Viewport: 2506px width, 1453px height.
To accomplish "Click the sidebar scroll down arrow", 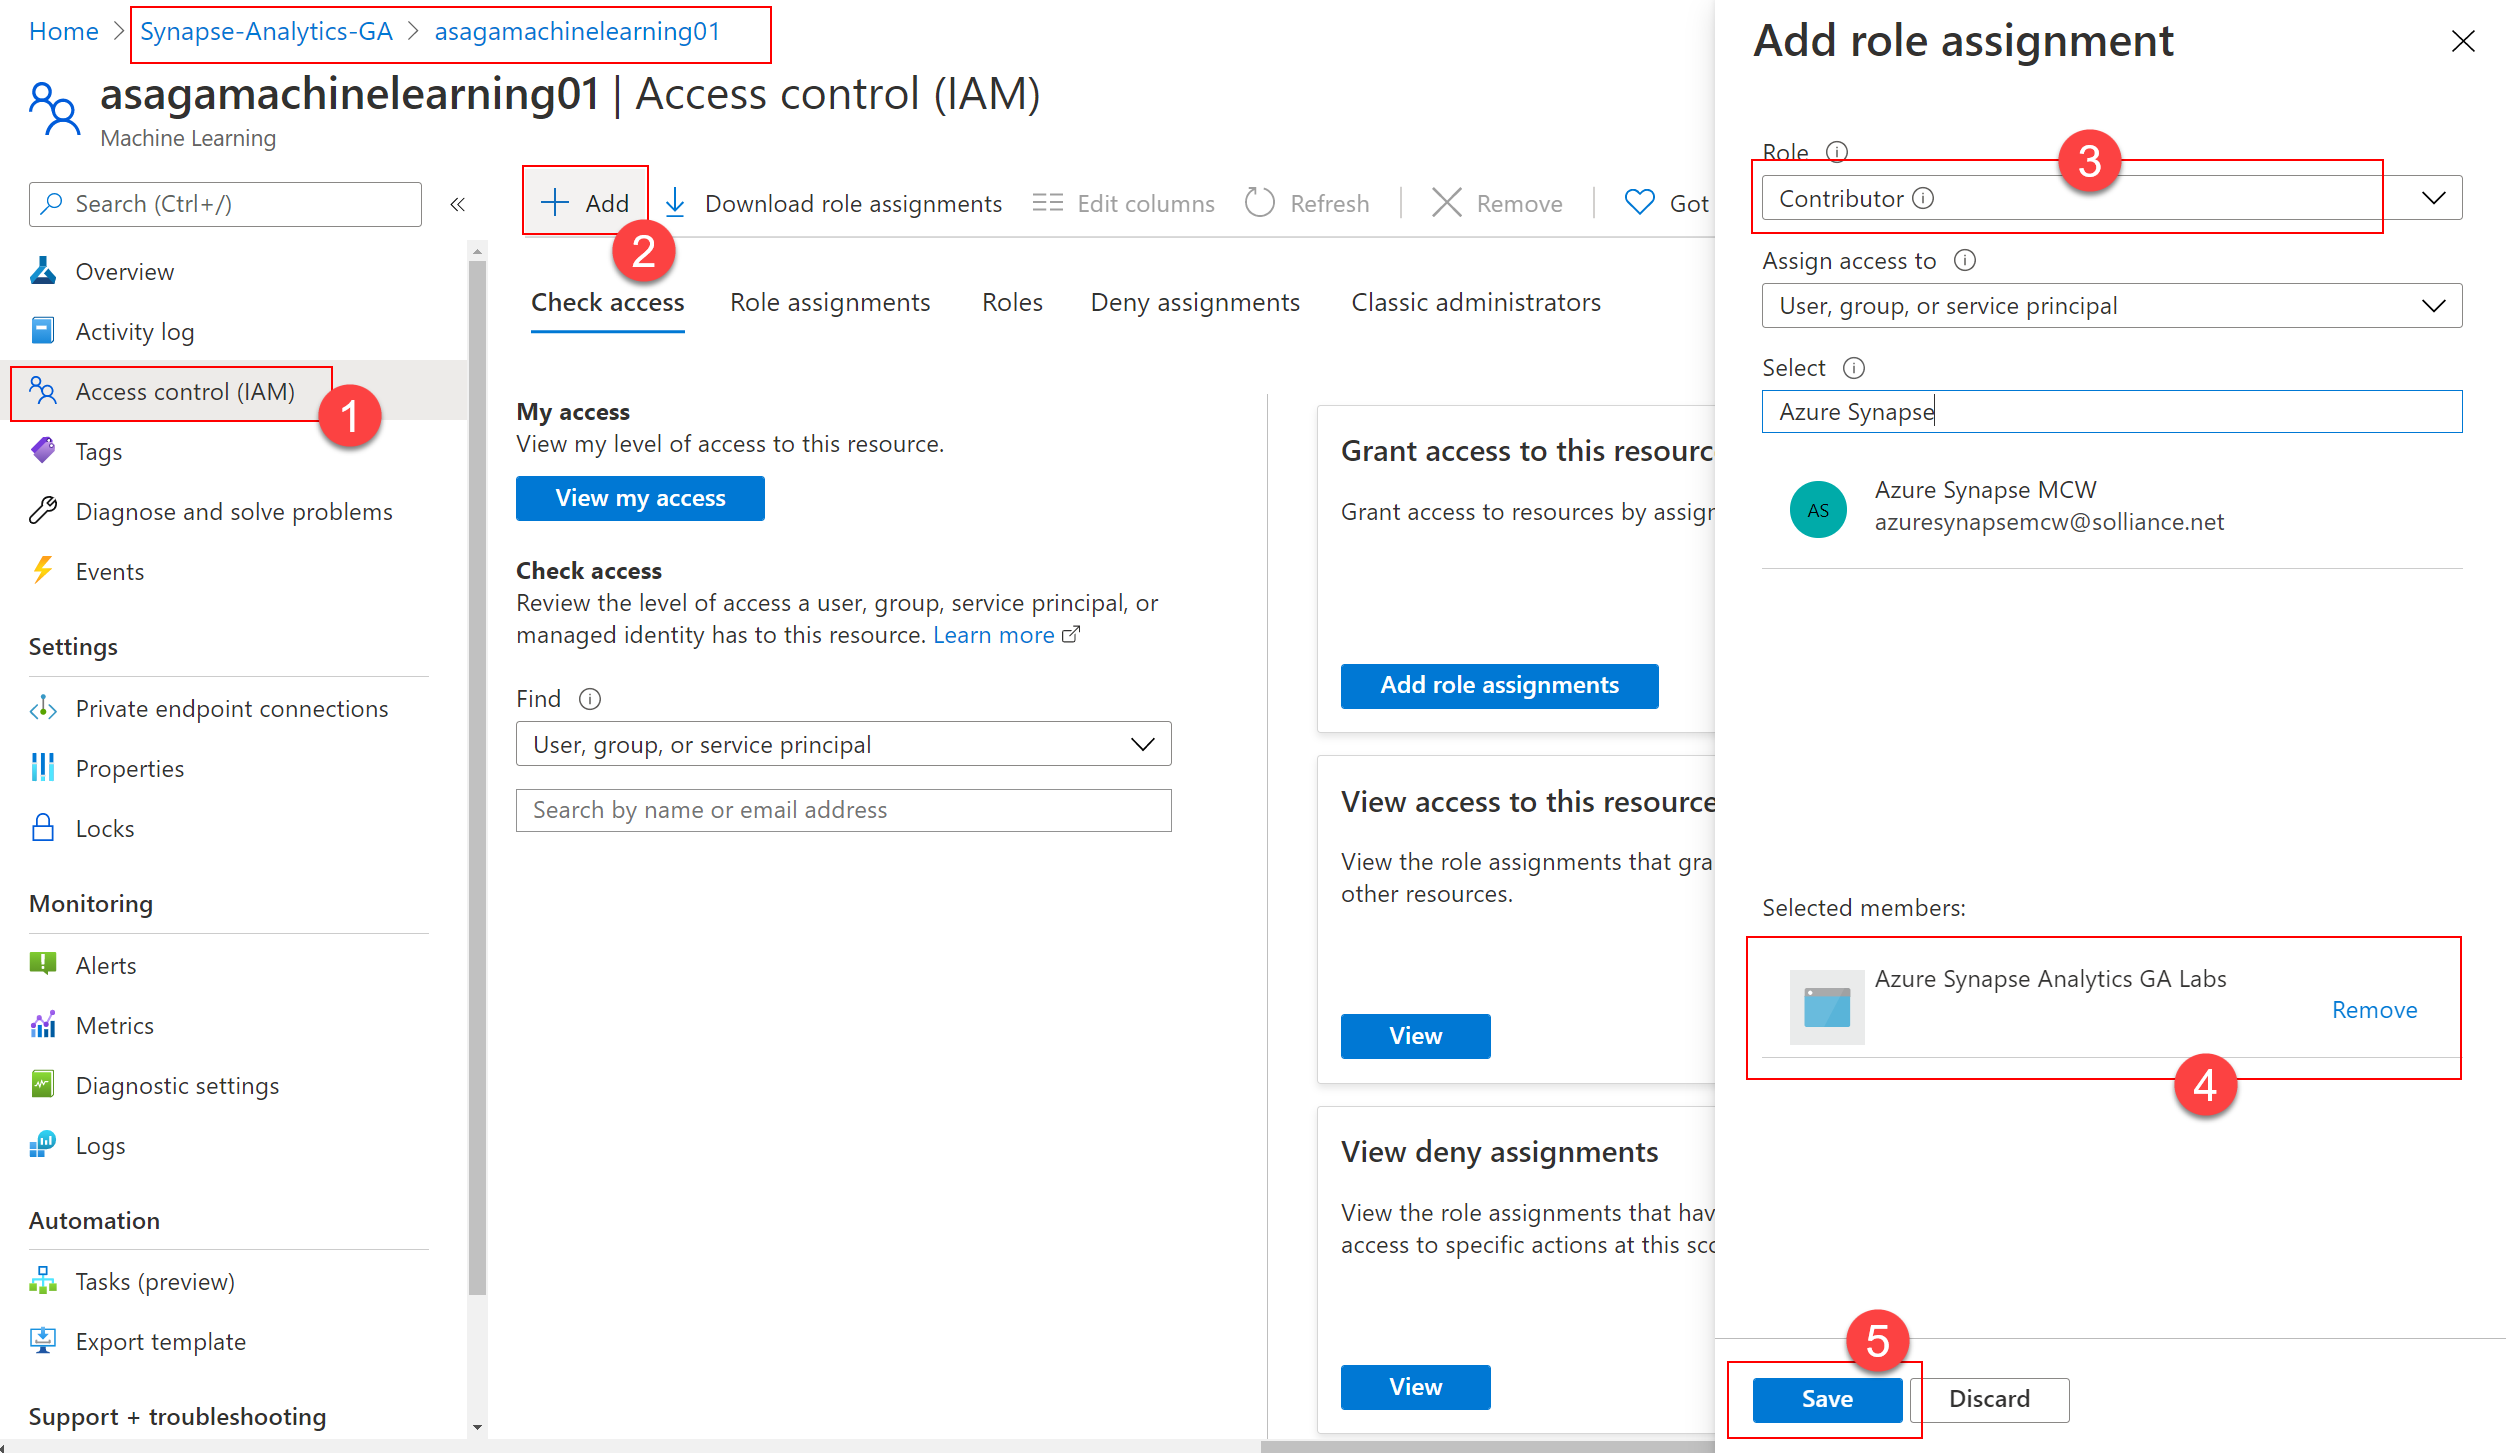I will tap(477, 1427).
